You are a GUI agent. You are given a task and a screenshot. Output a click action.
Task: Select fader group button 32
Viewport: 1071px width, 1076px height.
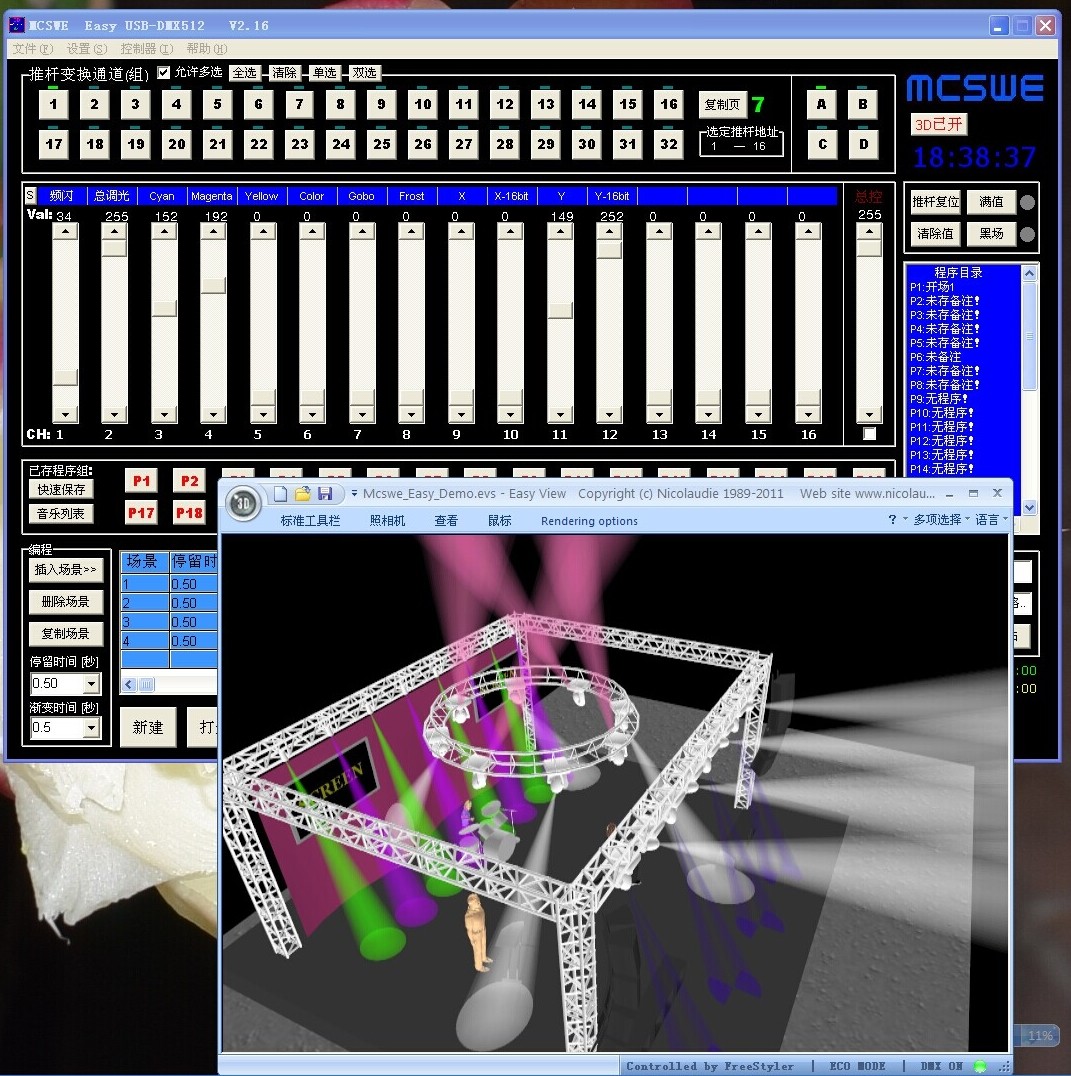coord(669,144)
